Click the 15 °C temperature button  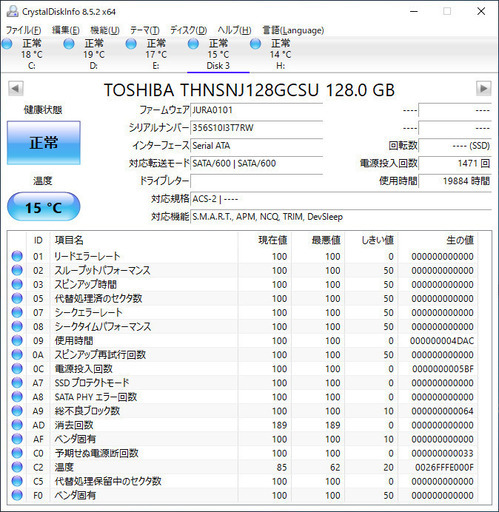coord(44,207)
